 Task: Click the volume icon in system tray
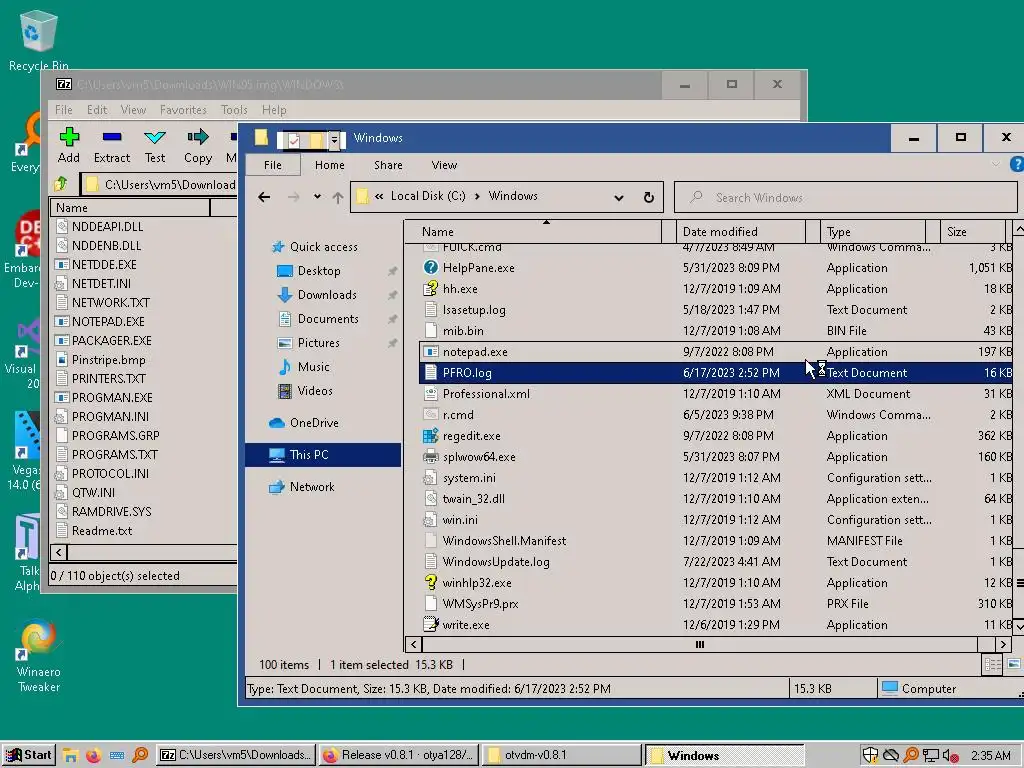(x=950, y=756)
